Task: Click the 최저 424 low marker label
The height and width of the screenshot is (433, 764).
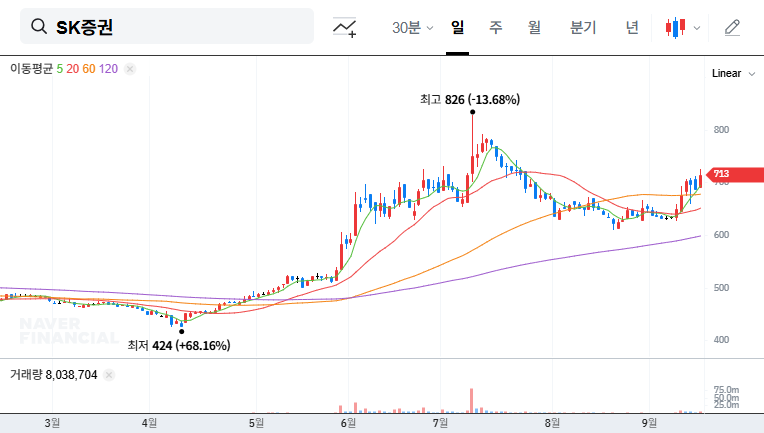Action: (x=179, y=345)
